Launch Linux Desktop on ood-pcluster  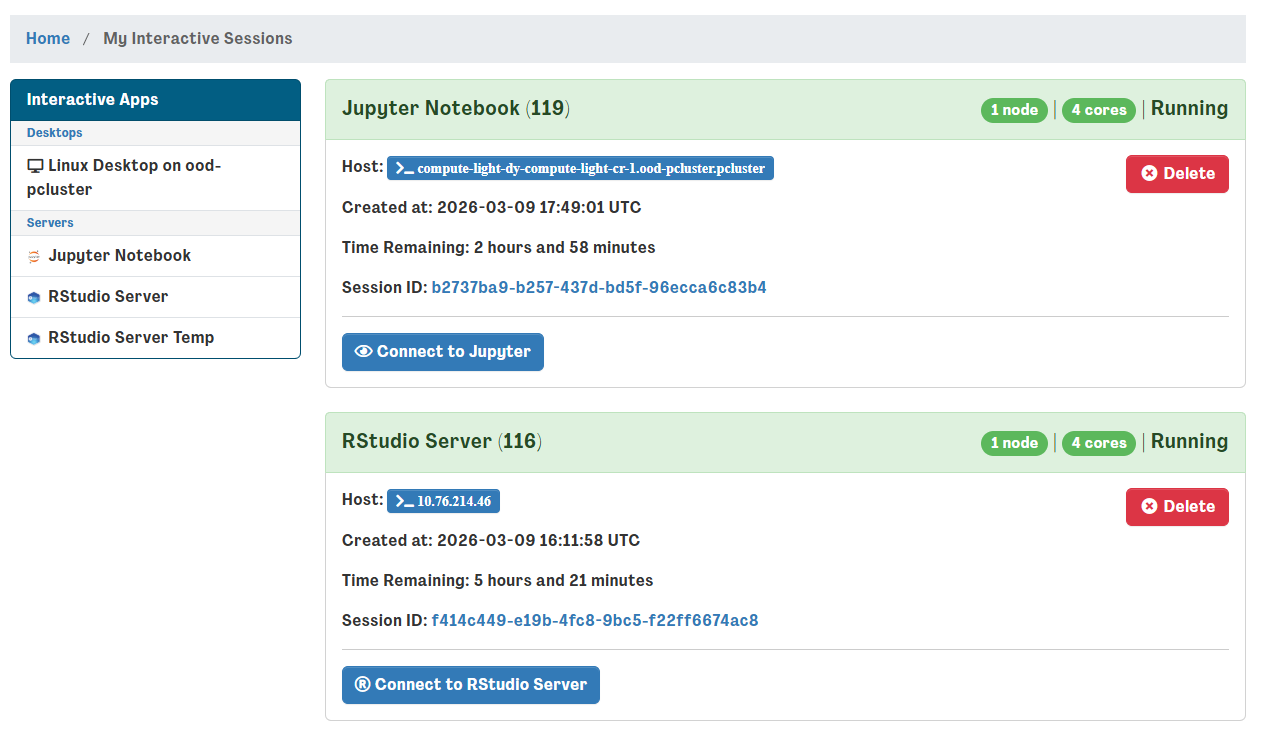(x=155, y=178)
